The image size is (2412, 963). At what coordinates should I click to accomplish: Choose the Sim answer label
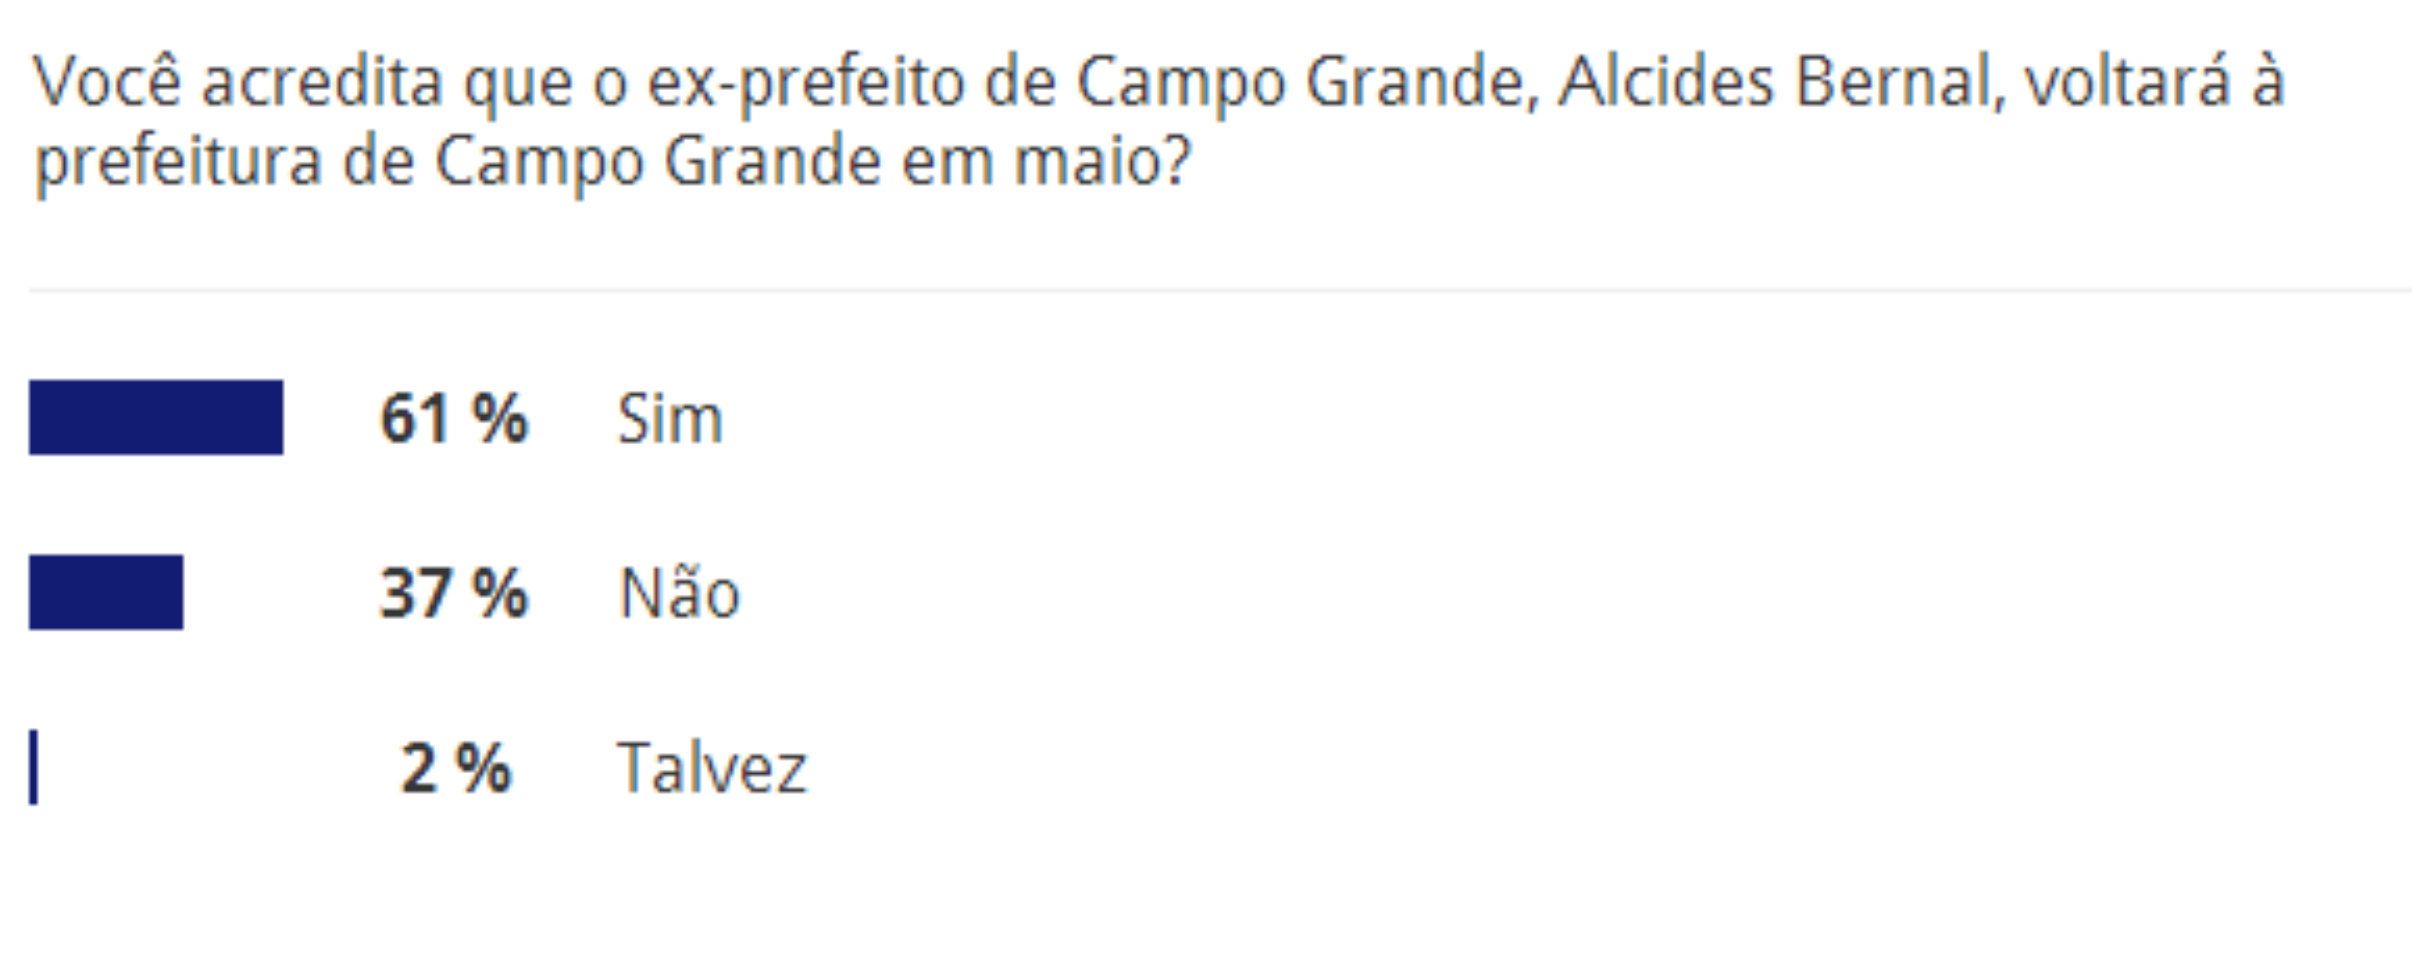670,418
